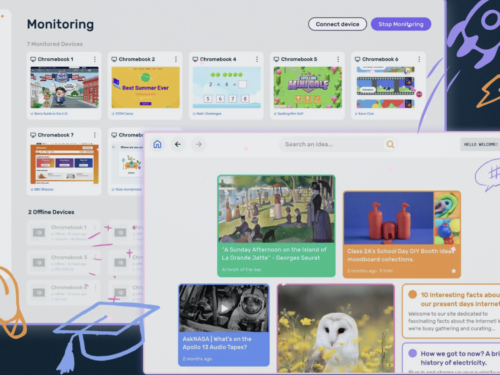The width and height of the screenshot is (500, 375).
Task: Click offline Chromebook 3 name text
Action: pos(69,257)
